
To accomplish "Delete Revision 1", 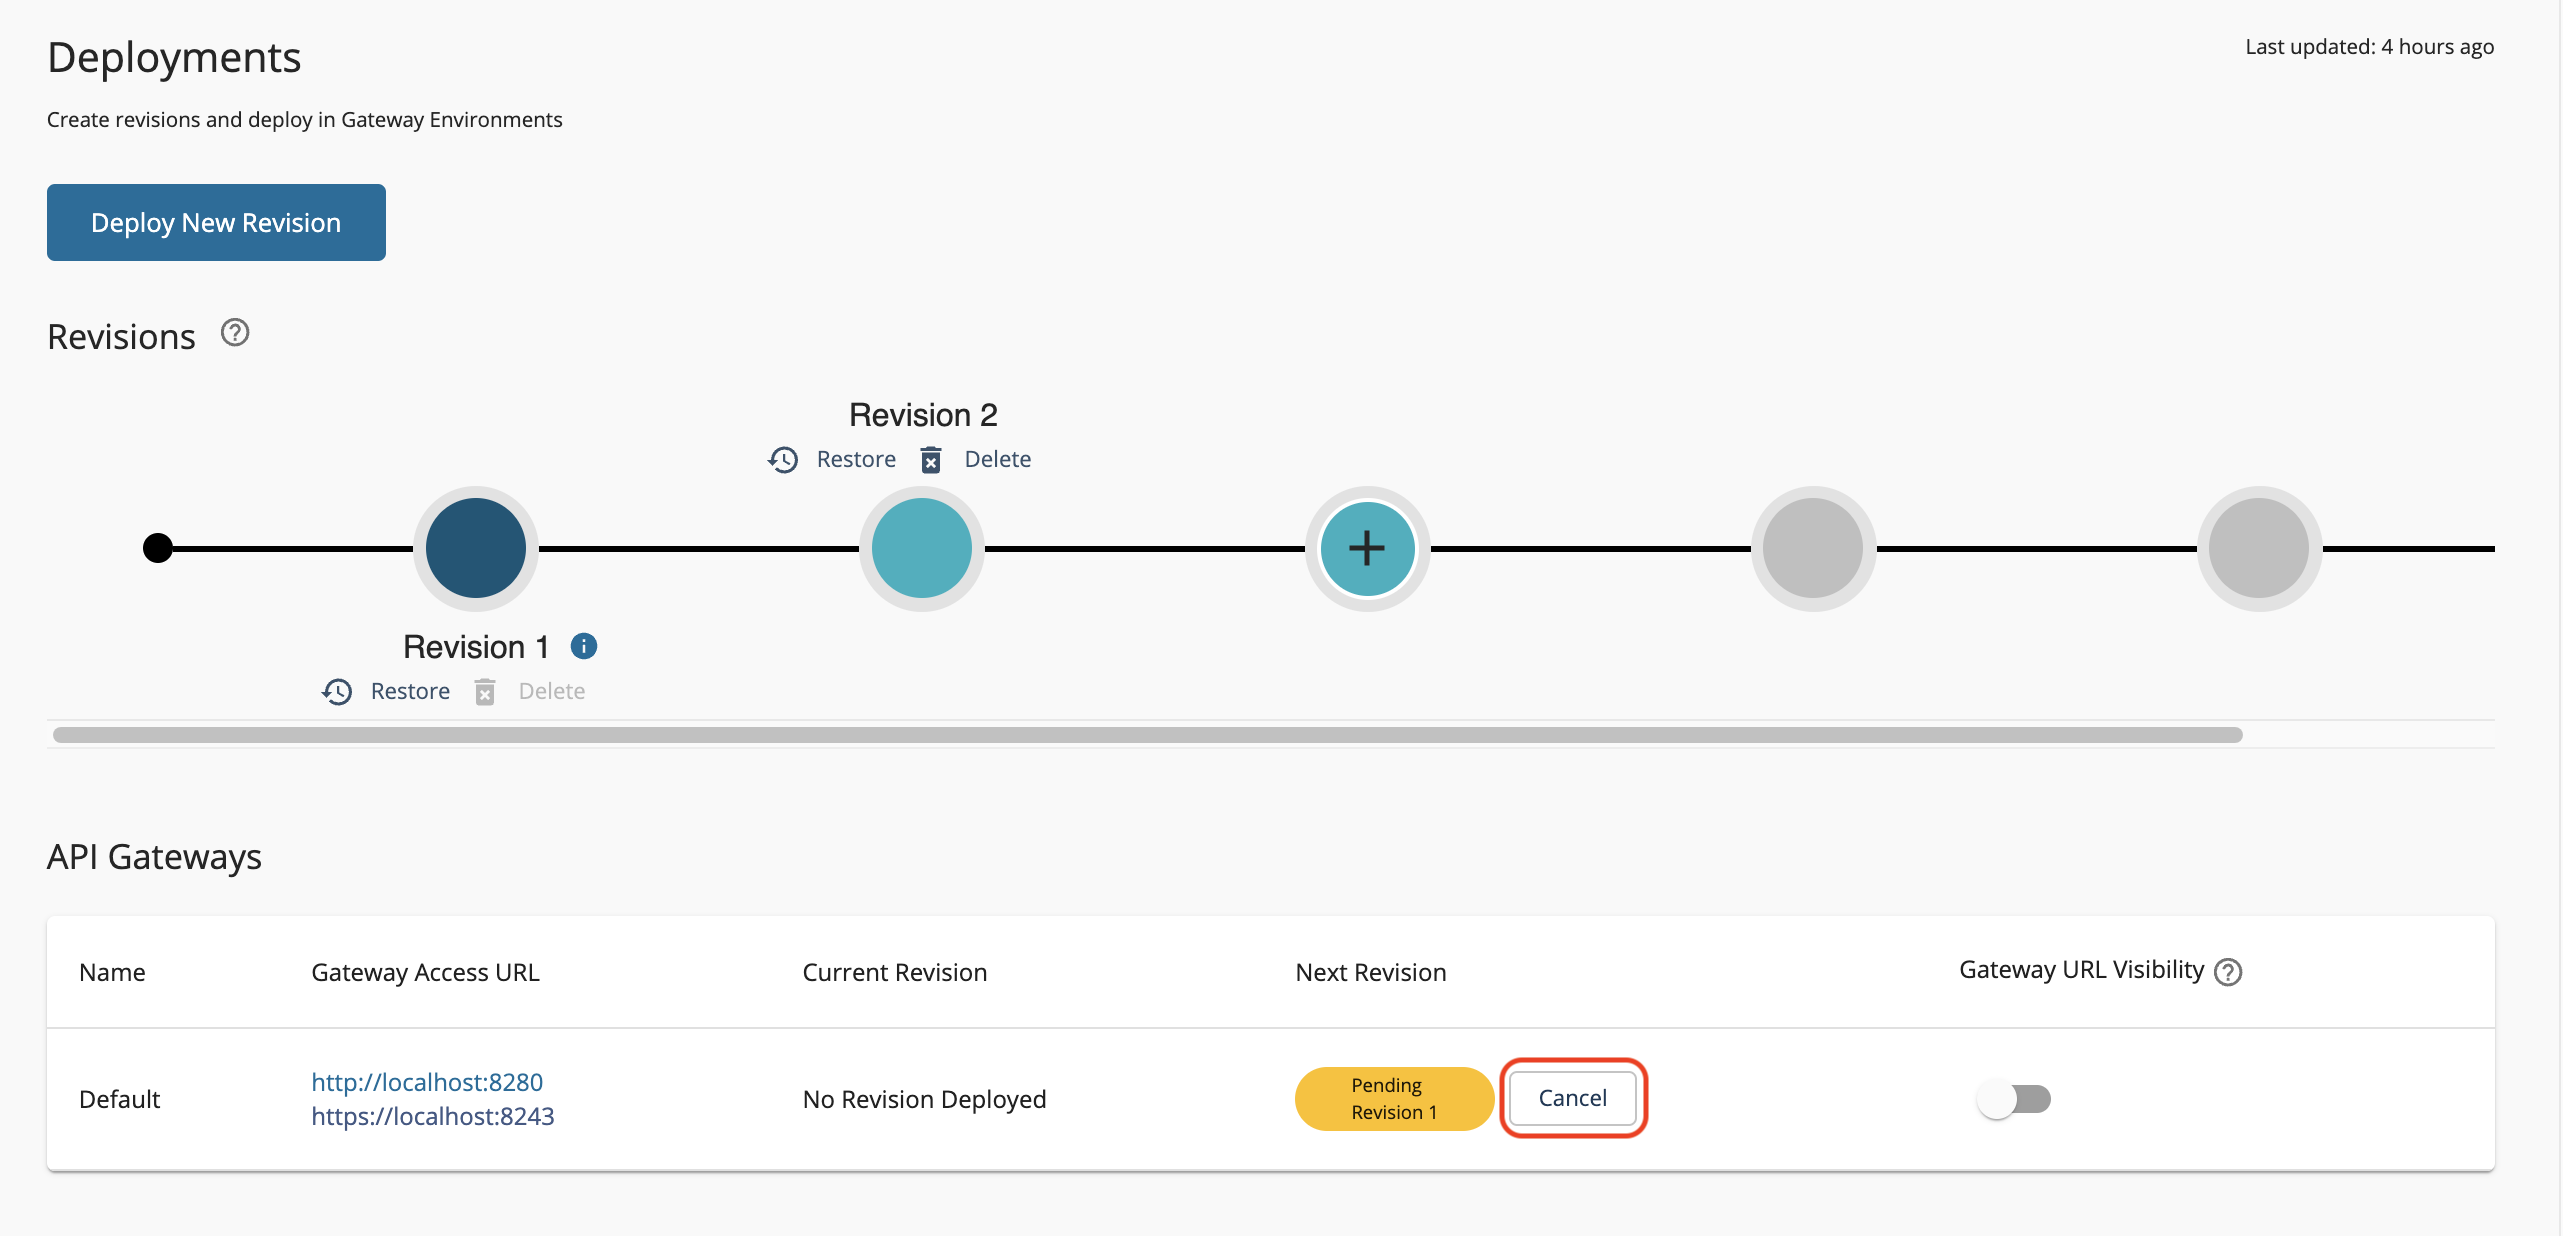I will pyautogui.click(x=551, y=690).
